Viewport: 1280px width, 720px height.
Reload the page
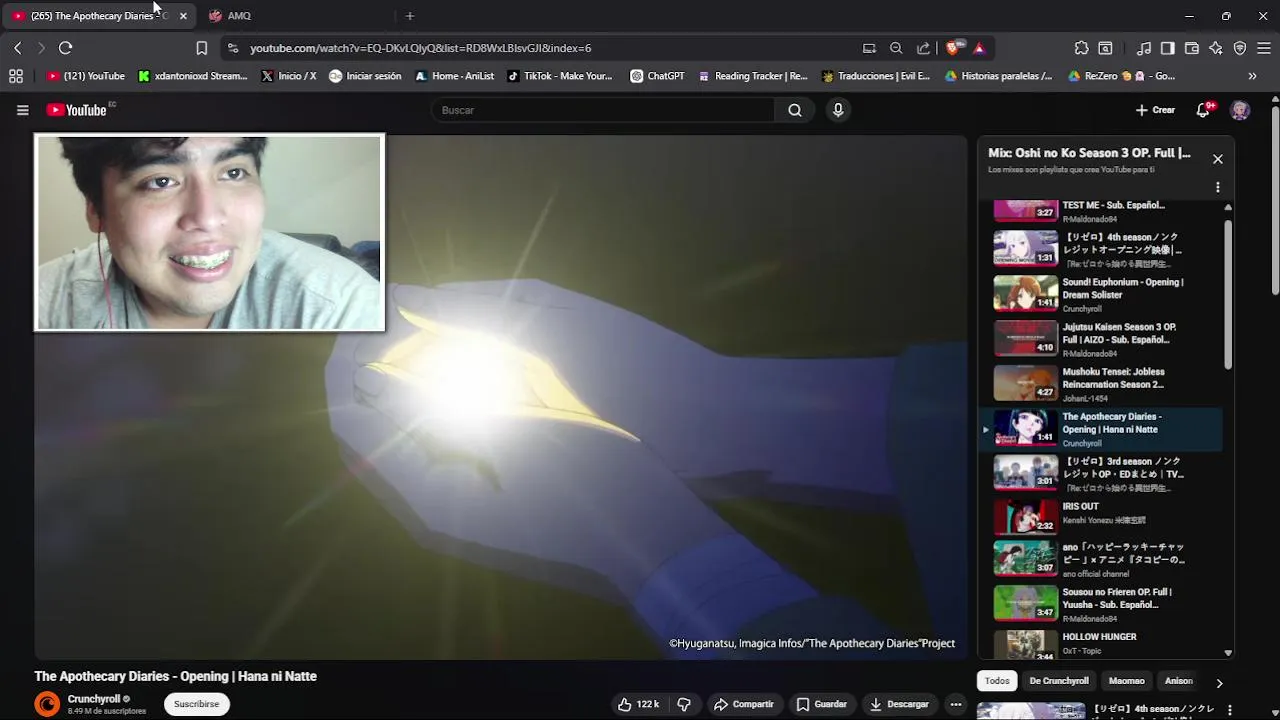coord(66,48)
